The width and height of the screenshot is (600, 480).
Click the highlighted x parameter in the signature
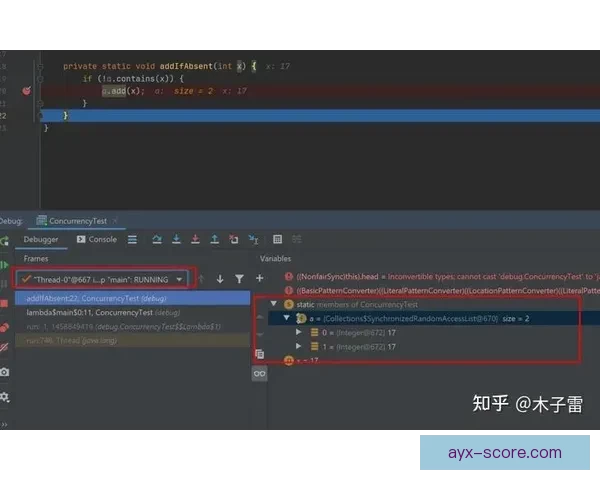tap(240, 66)
